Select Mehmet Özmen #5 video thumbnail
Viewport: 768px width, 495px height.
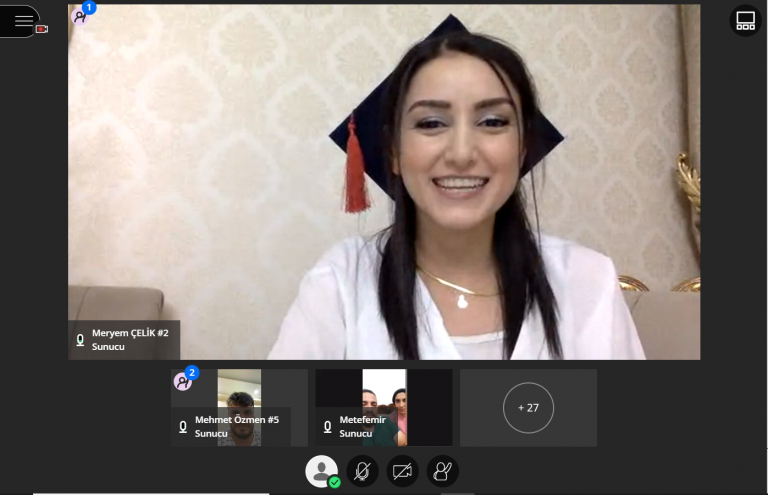(239, 407)
